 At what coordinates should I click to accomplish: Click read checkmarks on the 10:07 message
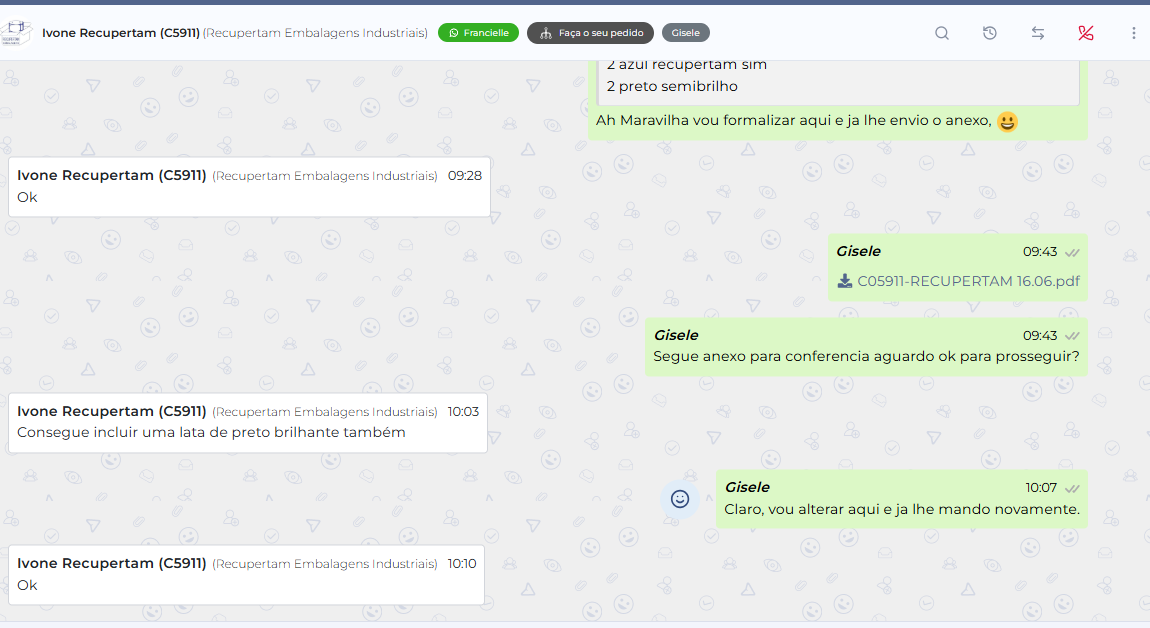[1072, 488]
